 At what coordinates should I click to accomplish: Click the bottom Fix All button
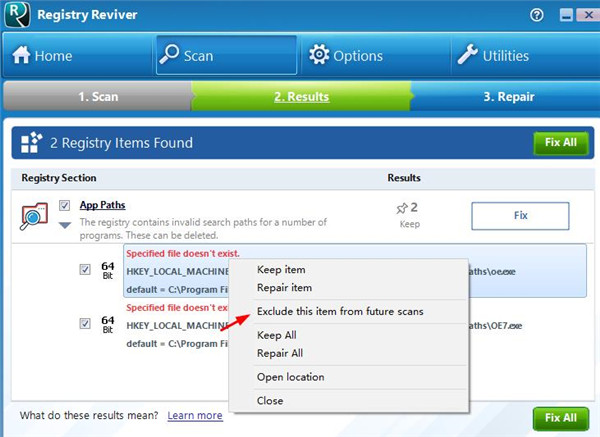(x=561, y=418)
